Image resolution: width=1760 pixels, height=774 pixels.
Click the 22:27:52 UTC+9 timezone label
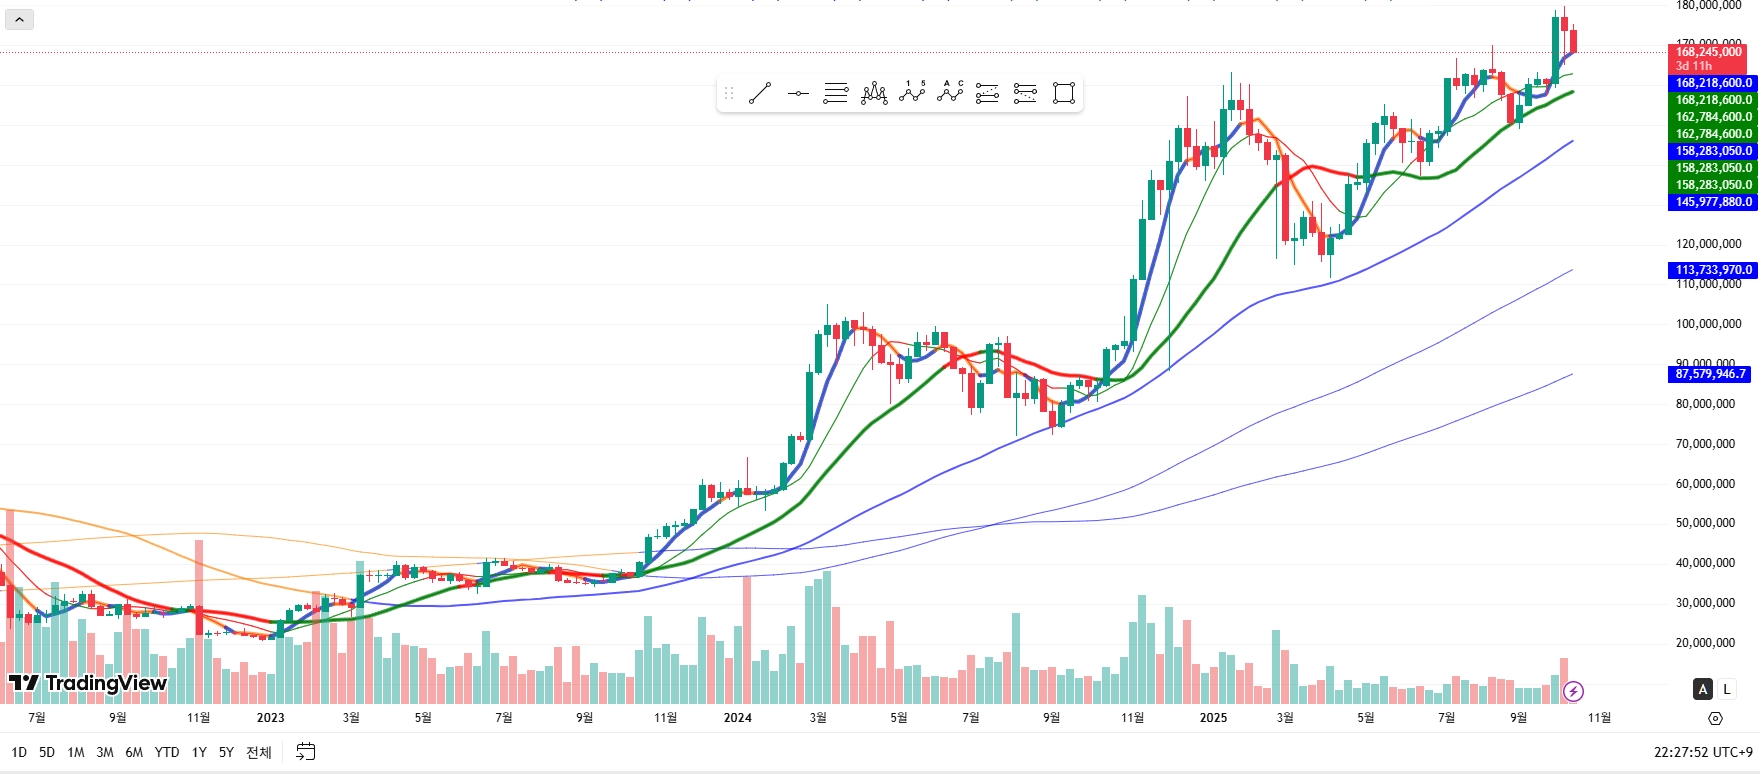point(1703,752)
